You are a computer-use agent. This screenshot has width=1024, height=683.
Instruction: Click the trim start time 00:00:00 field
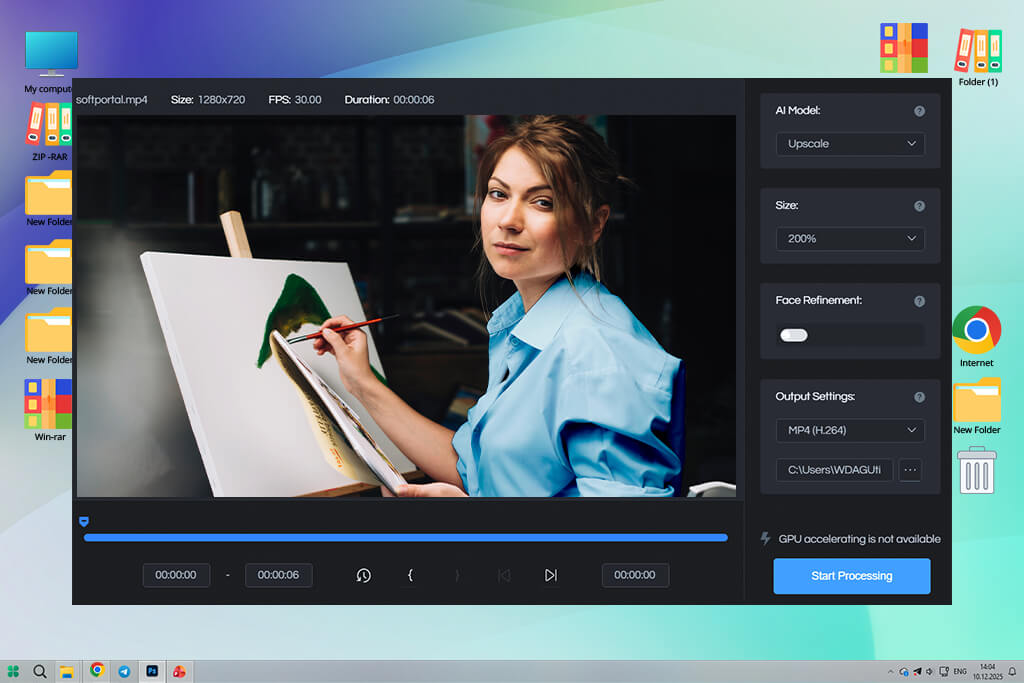[176, 575]
